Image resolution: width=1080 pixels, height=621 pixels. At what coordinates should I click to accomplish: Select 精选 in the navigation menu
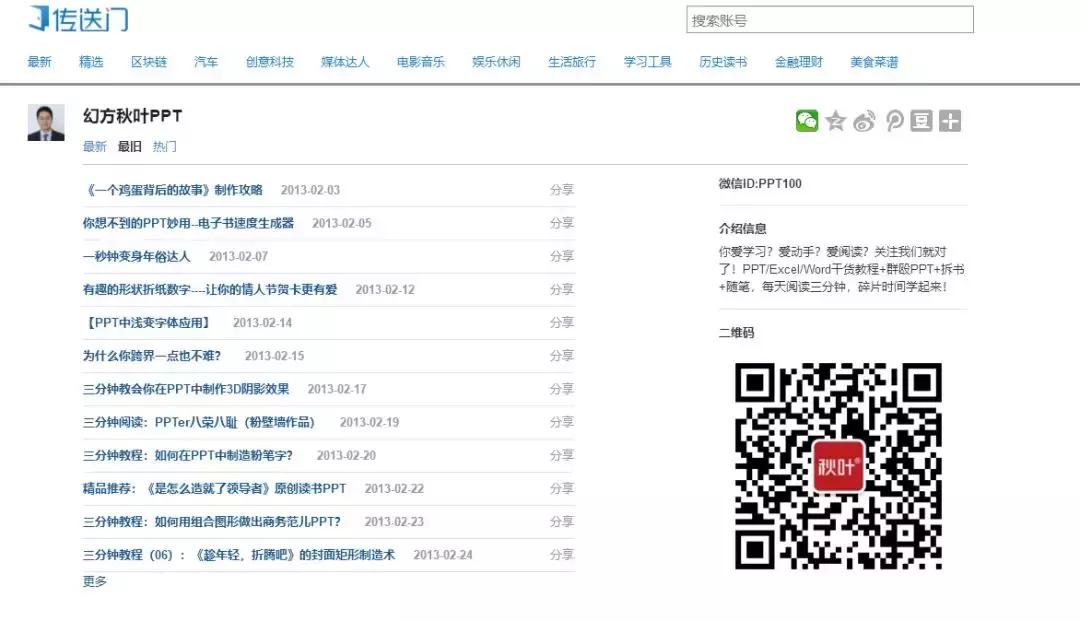[92, 61]
